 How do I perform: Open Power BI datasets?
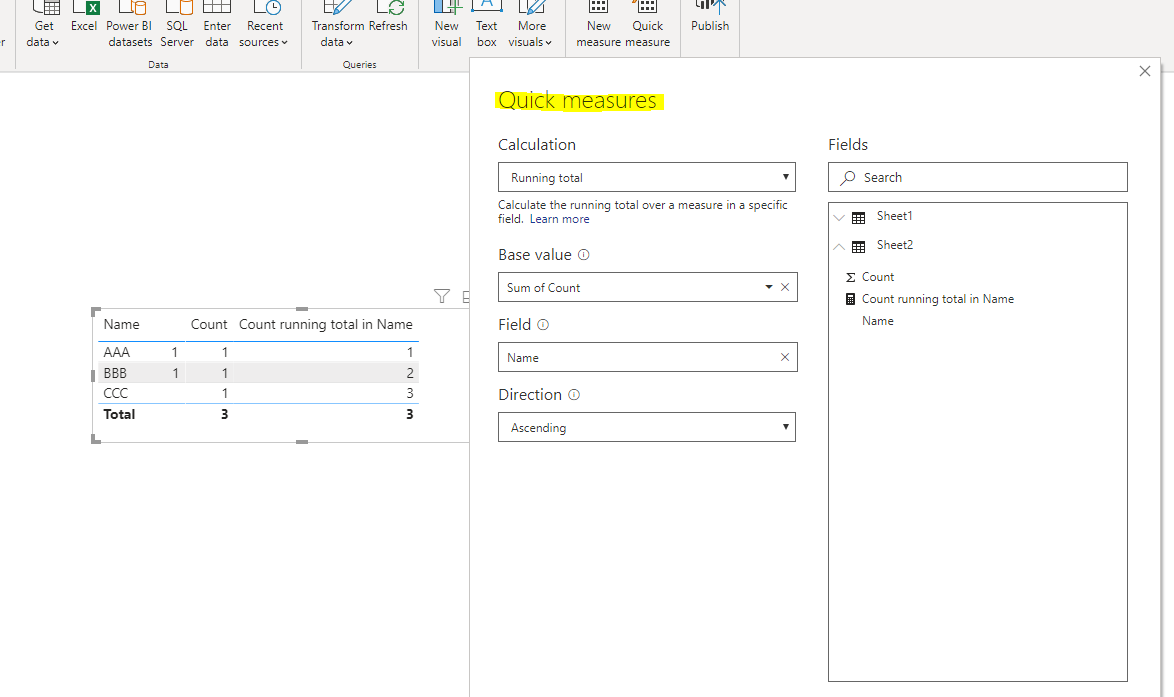pyautogui.click(x=130, y=25)
